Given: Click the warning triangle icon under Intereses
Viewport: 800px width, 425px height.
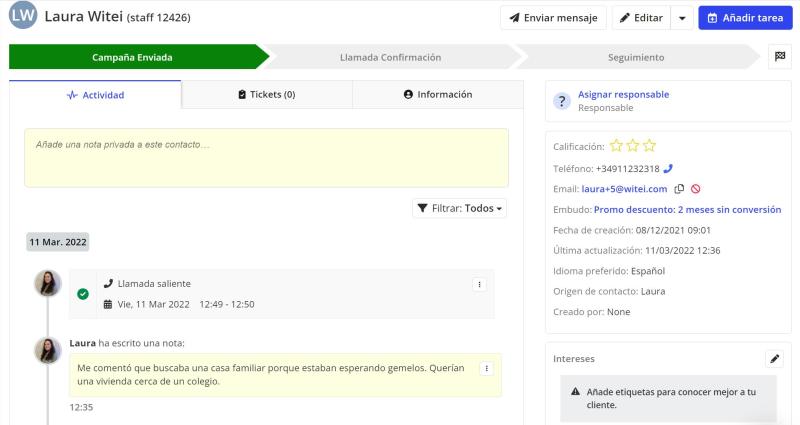Looking at the screenshot, I should [576, 392].
